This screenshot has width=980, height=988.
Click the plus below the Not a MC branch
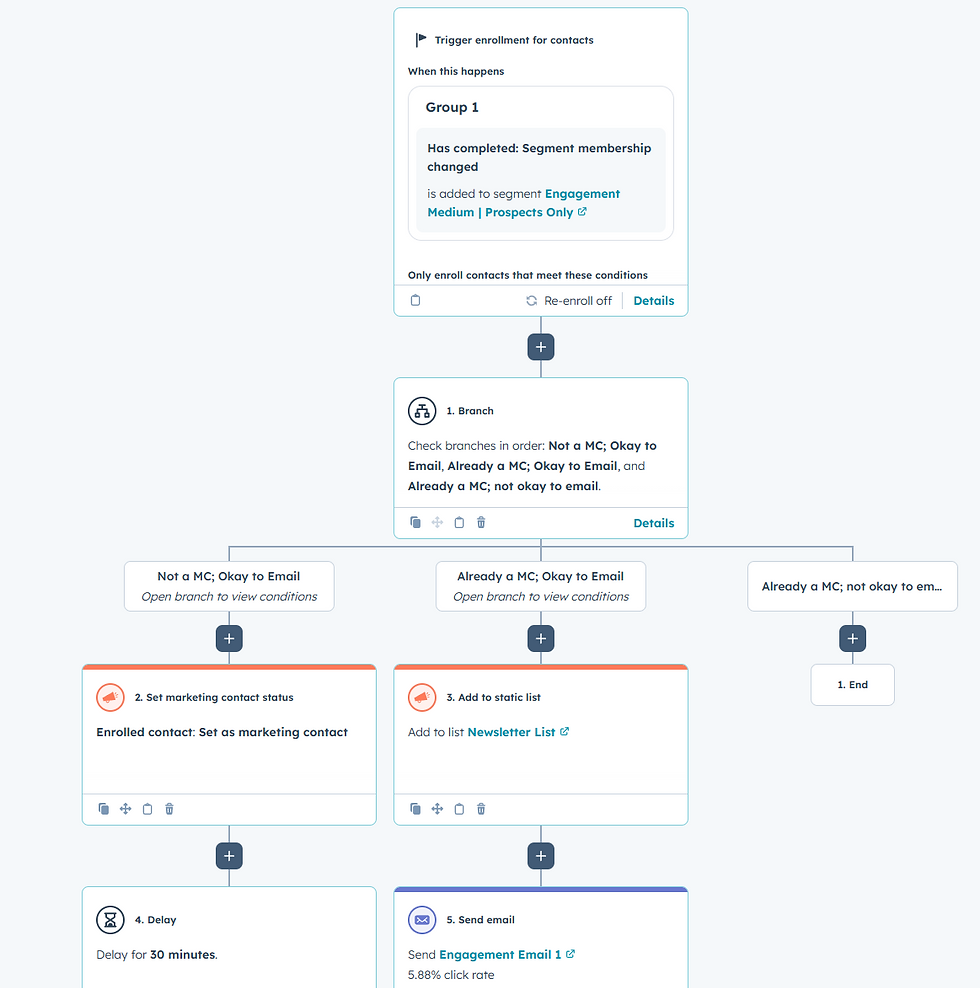tap(229, 638)
